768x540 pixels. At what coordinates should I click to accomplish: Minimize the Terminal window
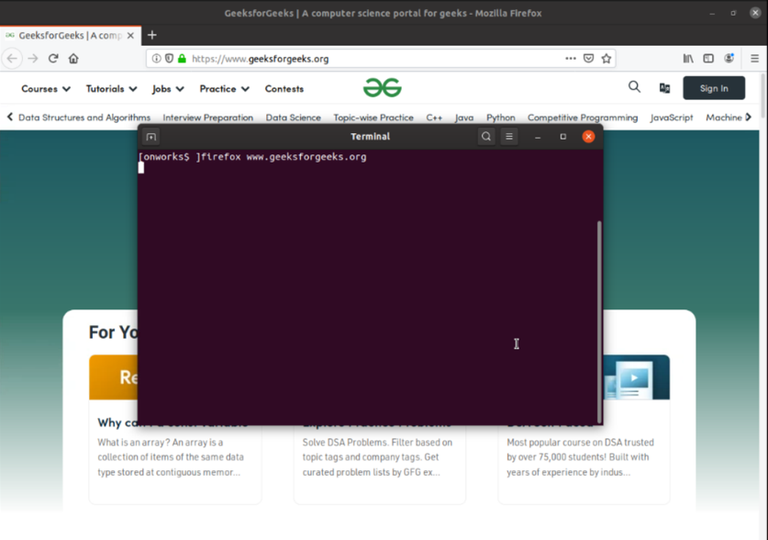(538, 137)
